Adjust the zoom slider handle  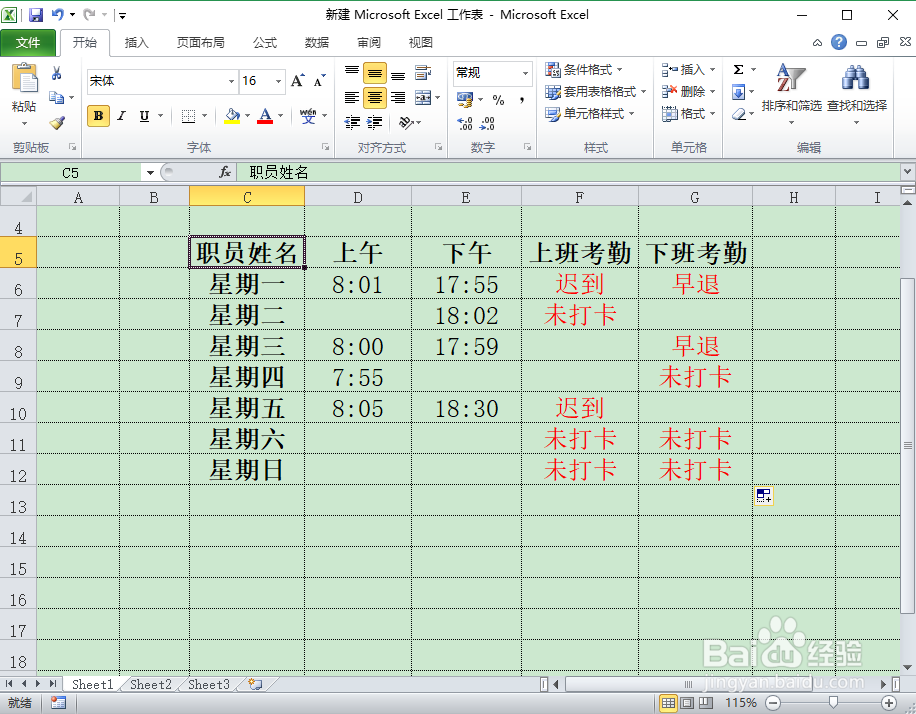(x=834, y=703)
